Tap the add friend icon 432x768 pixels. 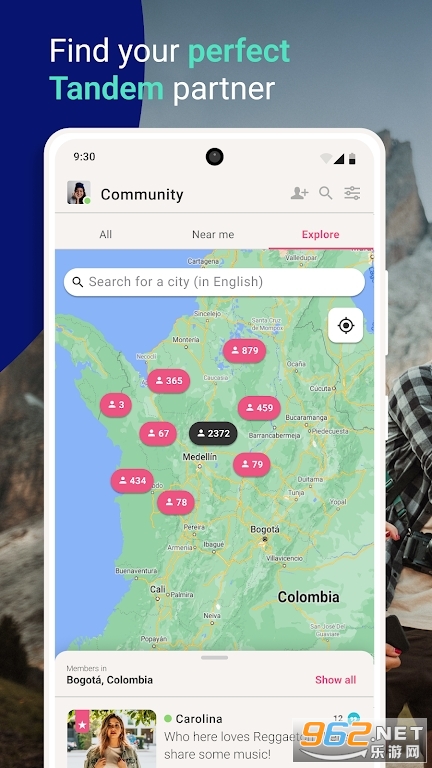[299, 193]
